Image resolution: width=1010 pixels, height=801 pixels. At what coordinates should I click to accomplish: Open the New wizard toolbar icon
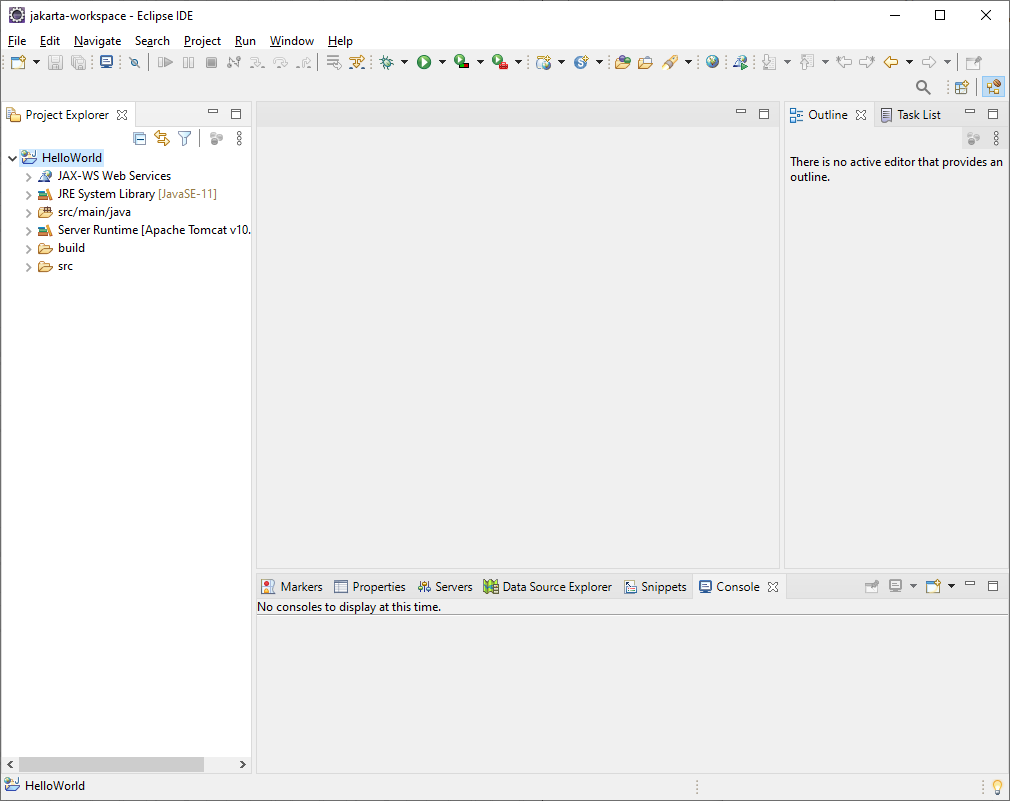tap(17, 62)
